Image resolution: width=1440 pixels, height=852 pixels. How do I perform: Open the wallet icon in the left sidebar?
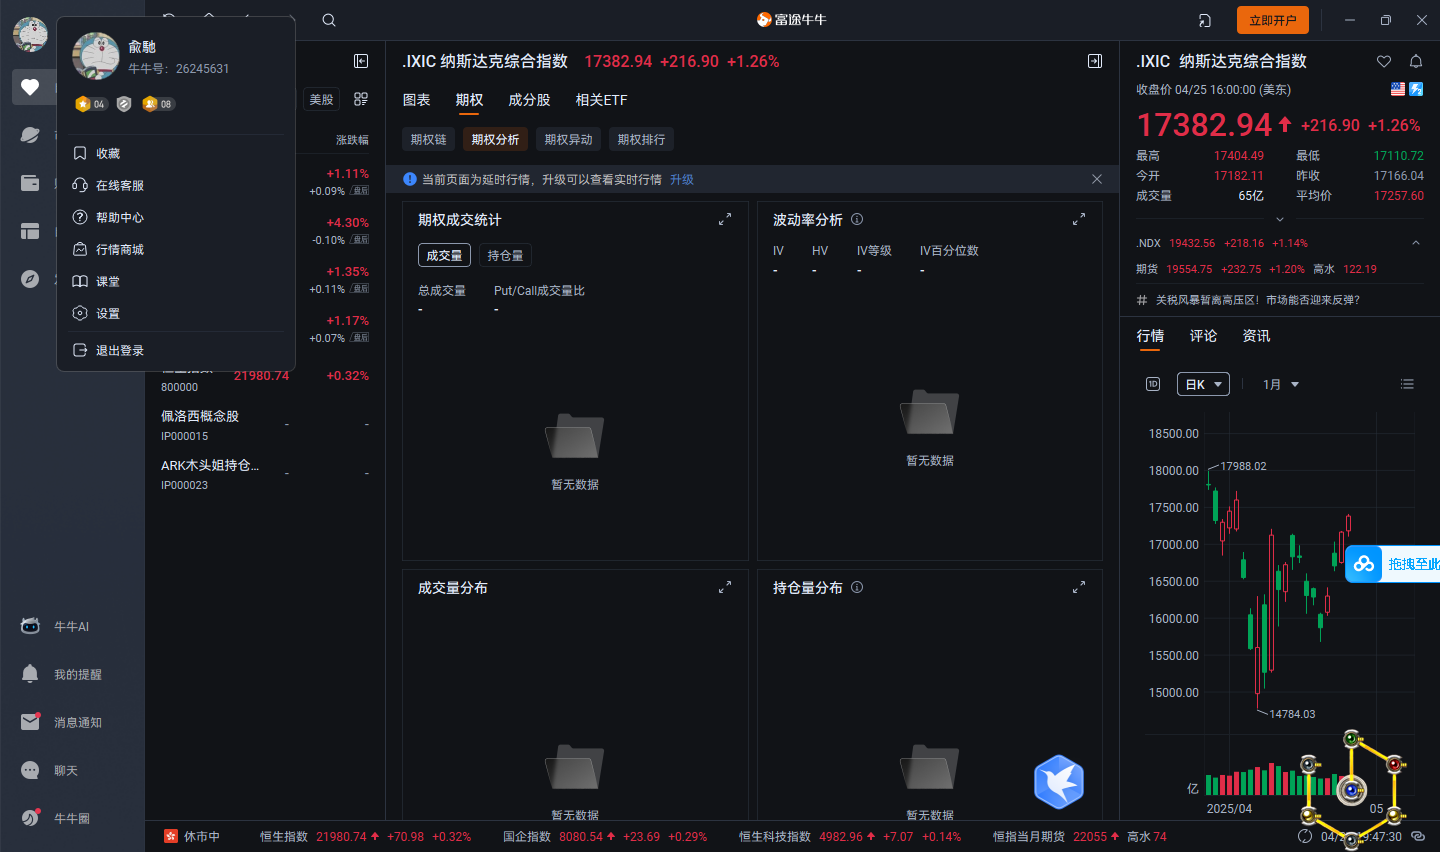tap(30, 183)
